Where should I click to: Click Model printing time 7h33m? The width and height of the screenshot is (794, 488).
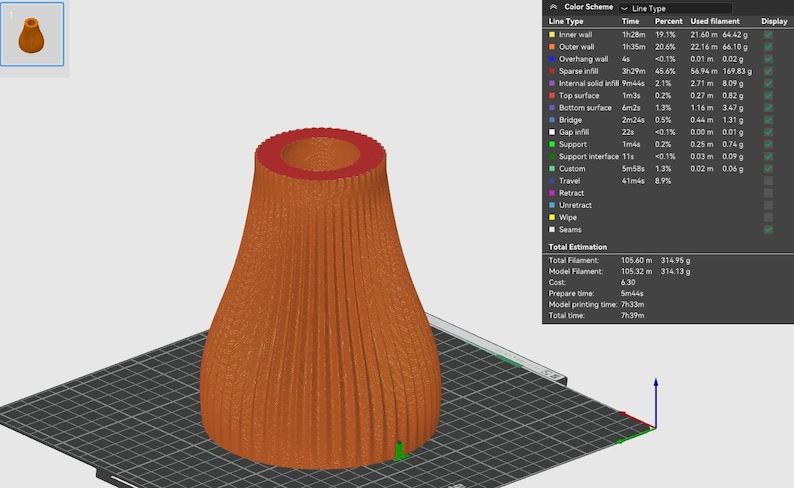click(632, 304)
